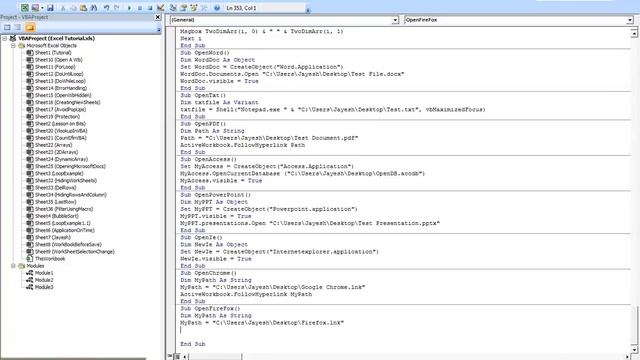Select Sheet24 (DynamicArray)

pyautogui.click(x=61, y=159)
